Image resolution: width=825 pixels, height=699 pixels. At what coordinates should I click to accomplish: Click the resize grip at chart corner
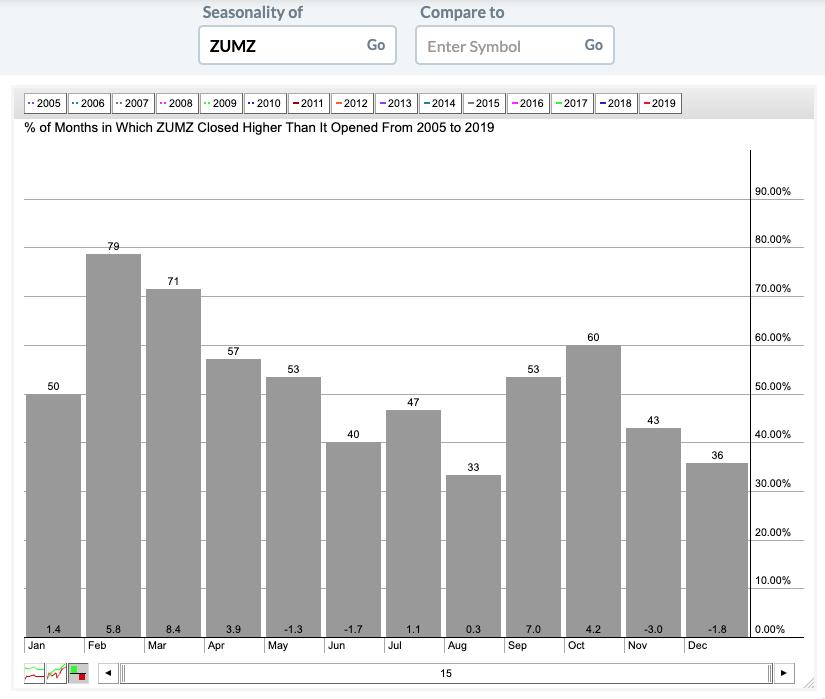tap(808, 683)
